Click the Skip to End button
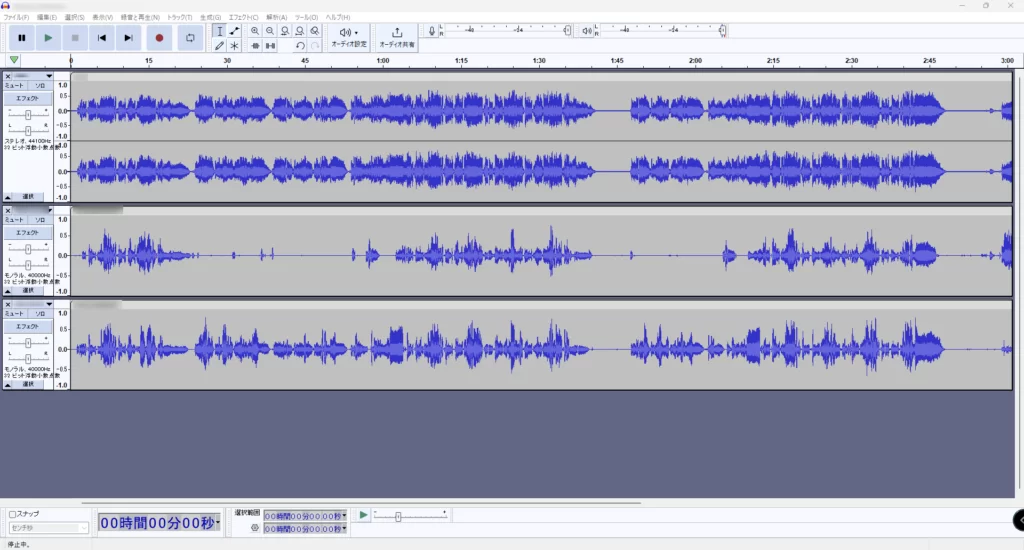The height and width of the screenshot is (550, 1024). tap(128, 38)
